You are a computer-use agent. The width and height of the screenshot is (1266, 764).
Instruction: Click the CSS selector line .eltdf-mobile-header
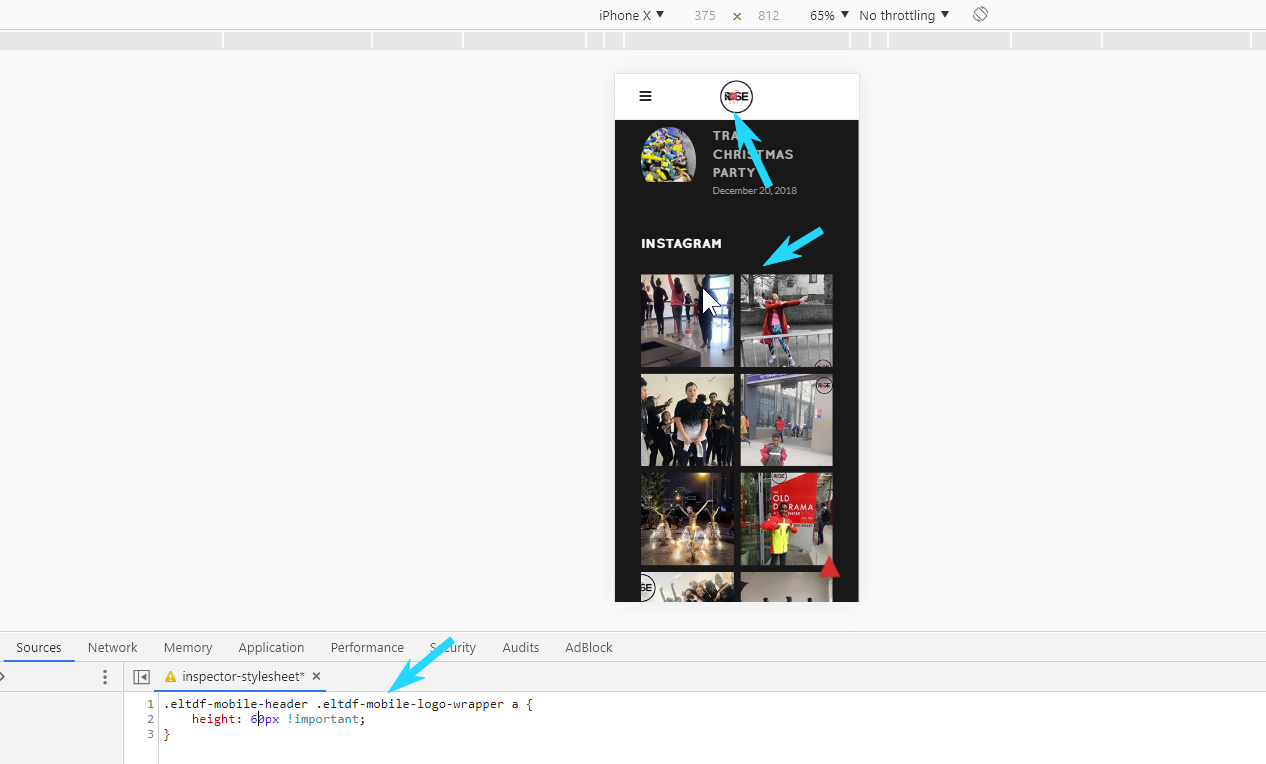coord(348,704)
